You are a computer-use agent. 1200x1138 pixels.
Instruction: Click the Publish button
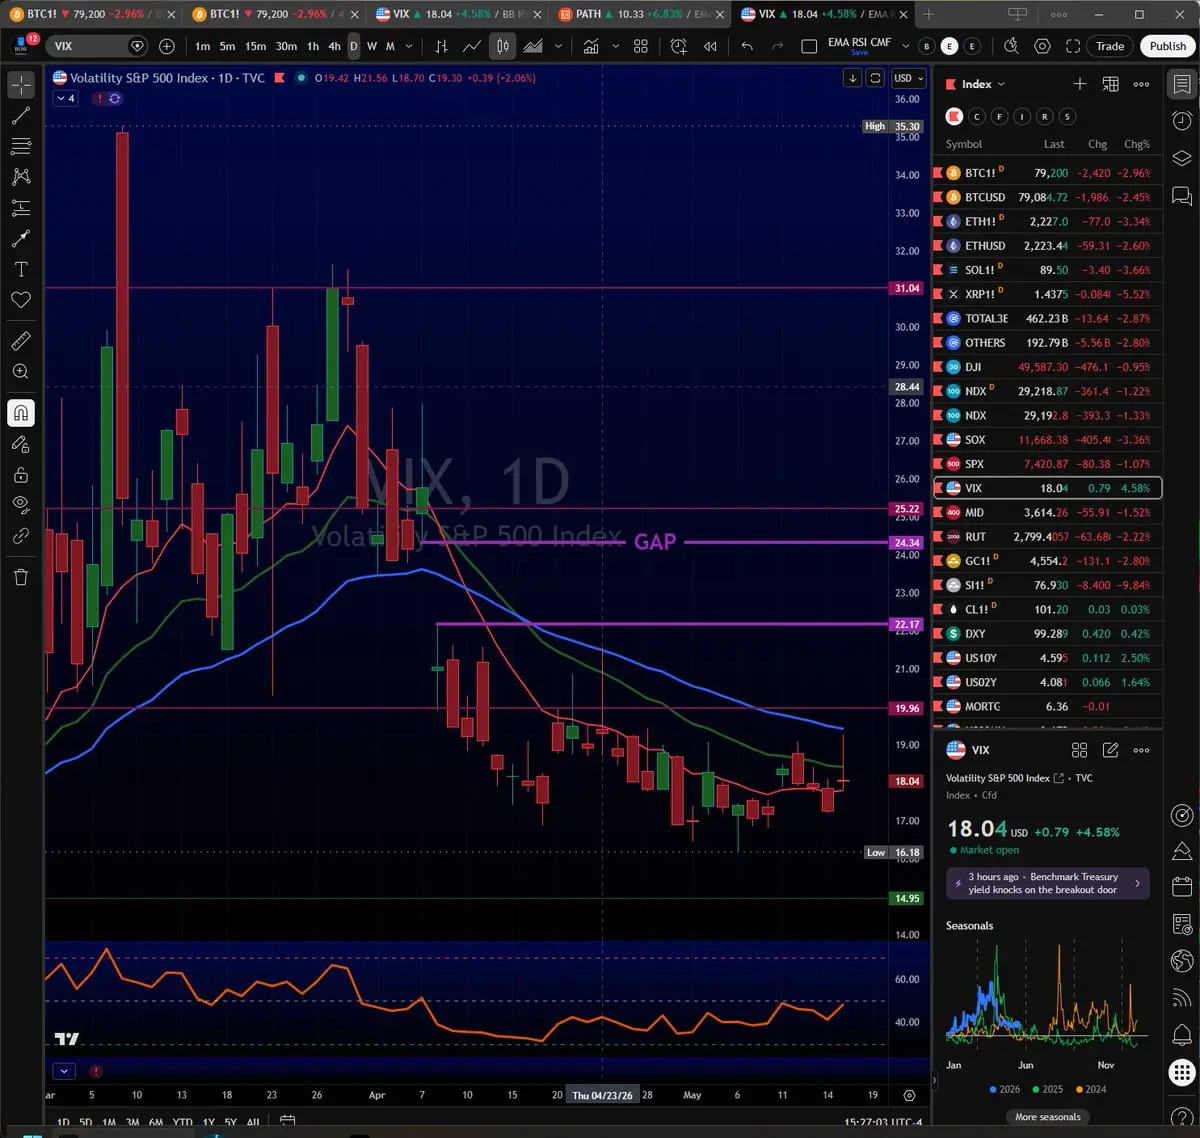1167,46
